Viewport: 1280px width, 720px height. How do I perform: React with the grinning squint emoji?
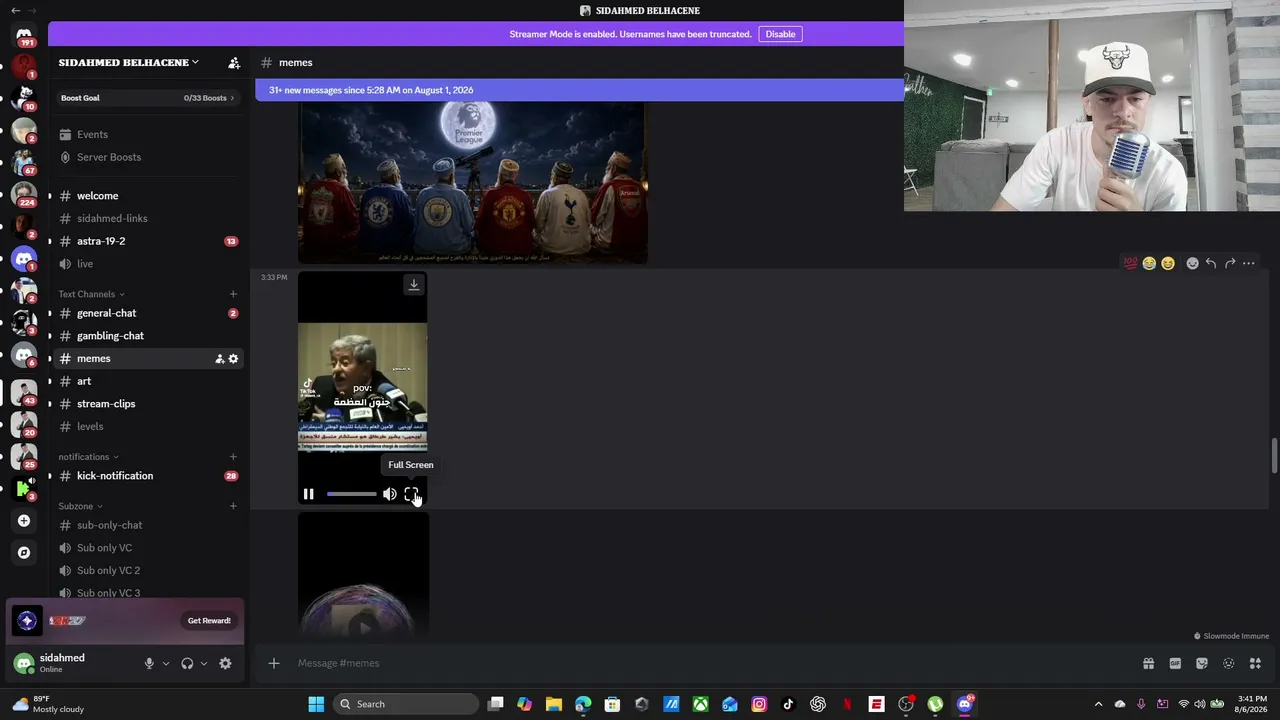[1167, 263]
